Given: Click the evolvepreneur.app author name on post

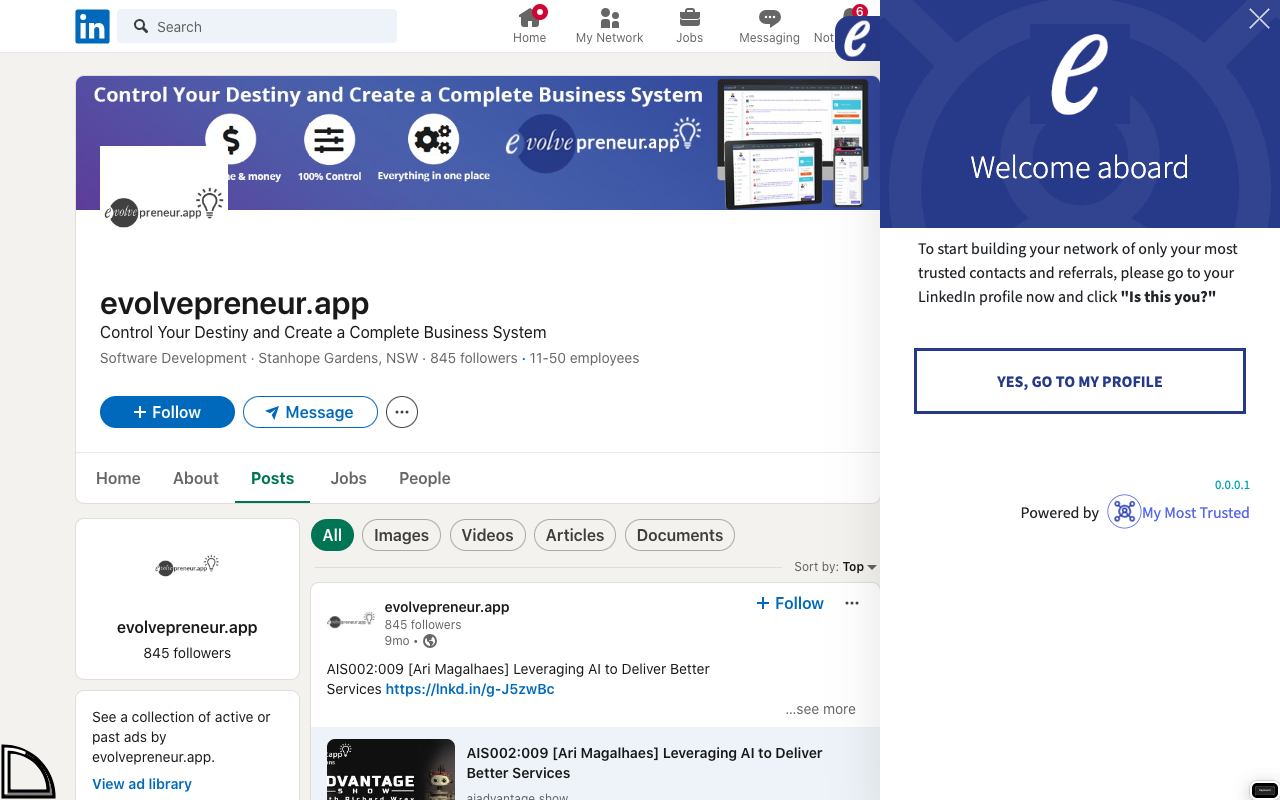Looking at the screenshot, I should (x=447, y=607).
